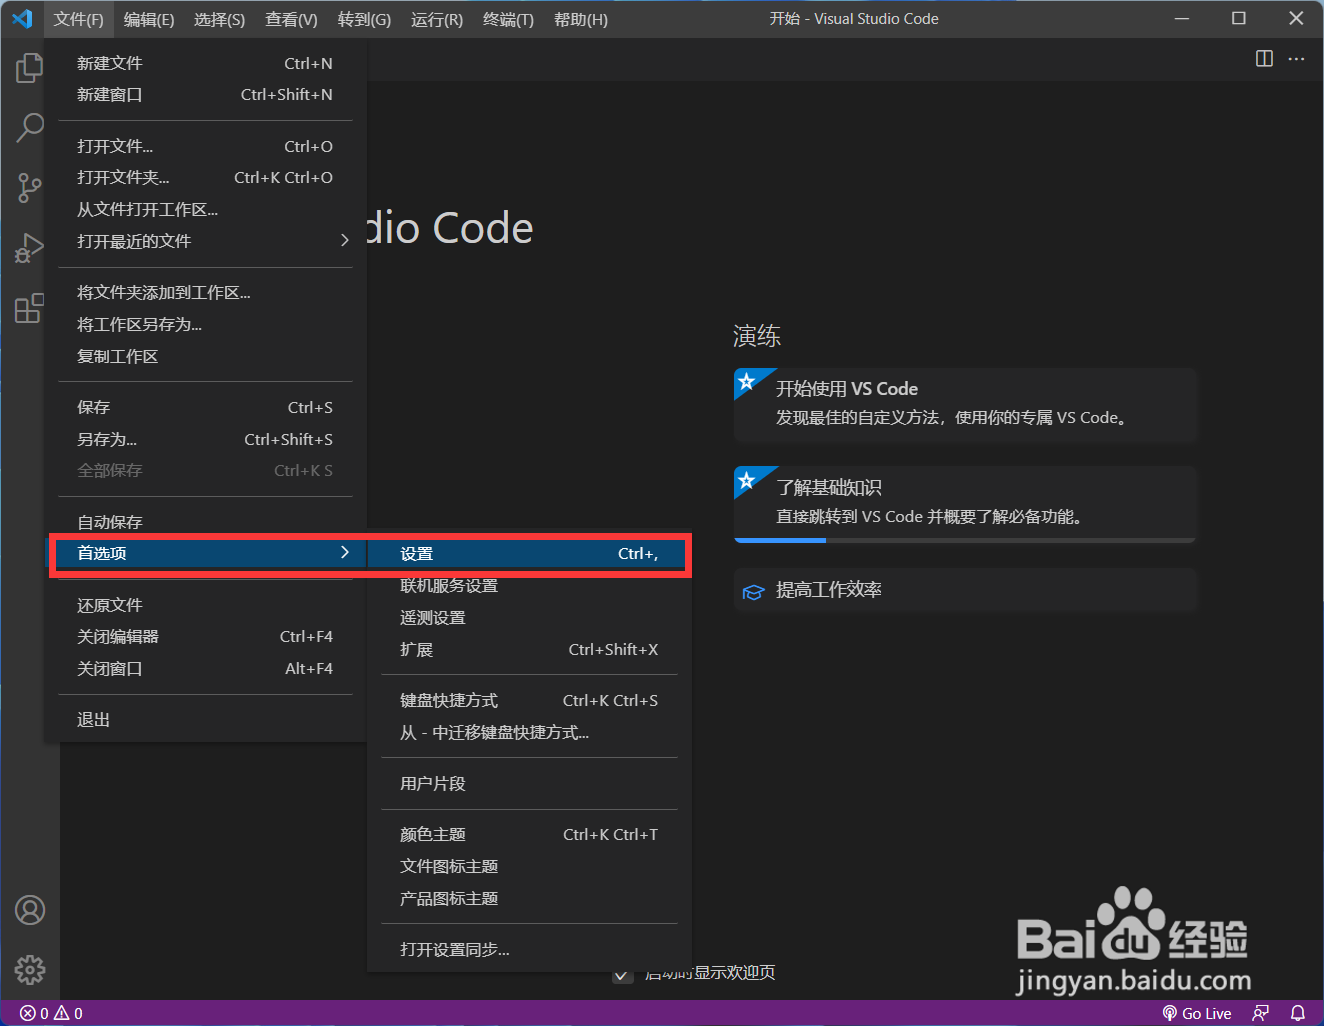Select 关闭编辑器 menu entry

pyautogui.click(x=206, y=637)
